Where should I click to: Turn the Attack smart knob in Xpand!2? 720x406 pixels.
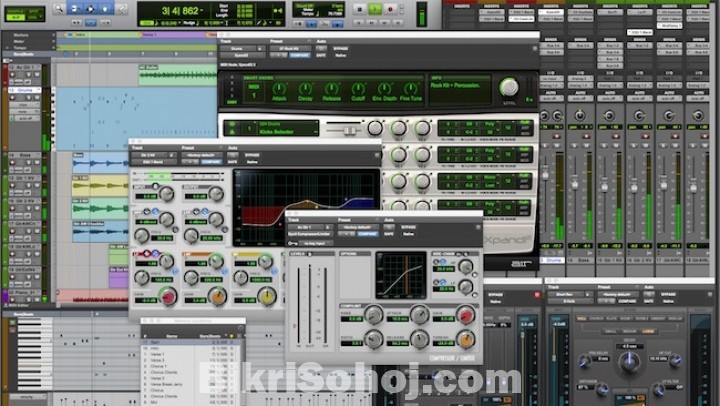tap(279, 89)
